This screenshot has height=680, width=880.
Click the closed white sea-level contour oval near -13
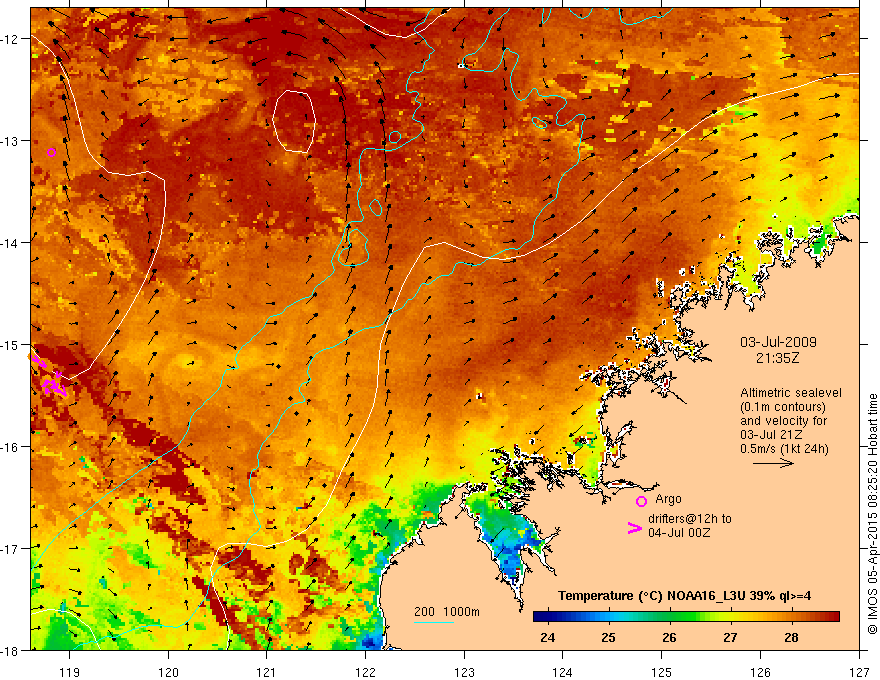point(294,121)
